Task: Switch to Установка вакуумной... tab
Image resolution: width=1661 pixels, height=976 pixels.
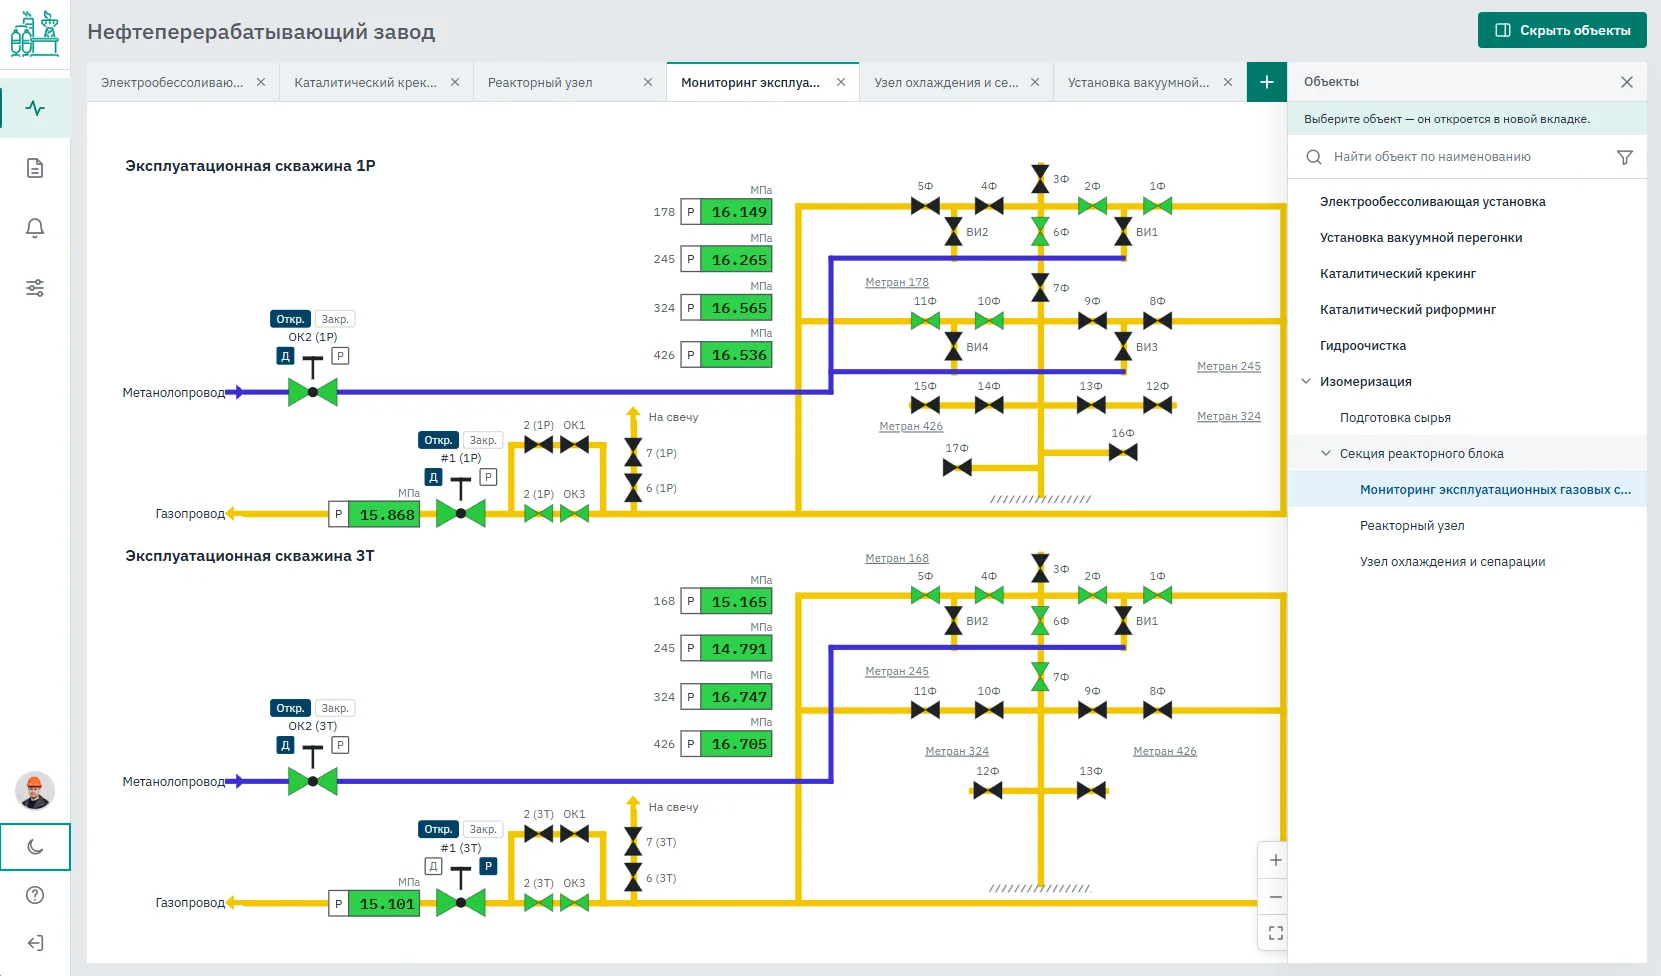Action: (1138, 82)
